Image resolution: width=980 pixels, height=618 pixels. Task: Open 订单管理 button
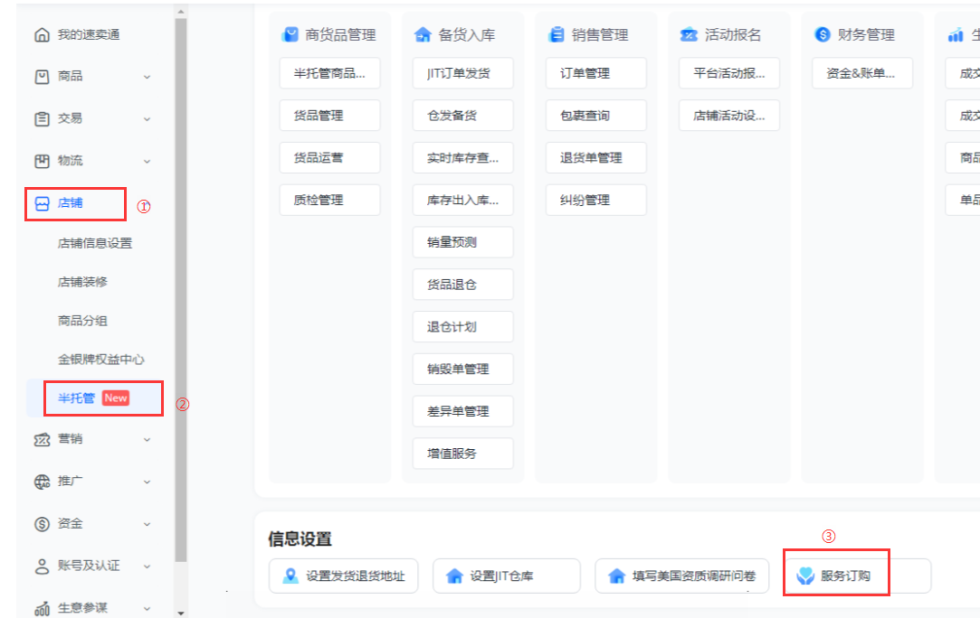click(x=596, y=73)
